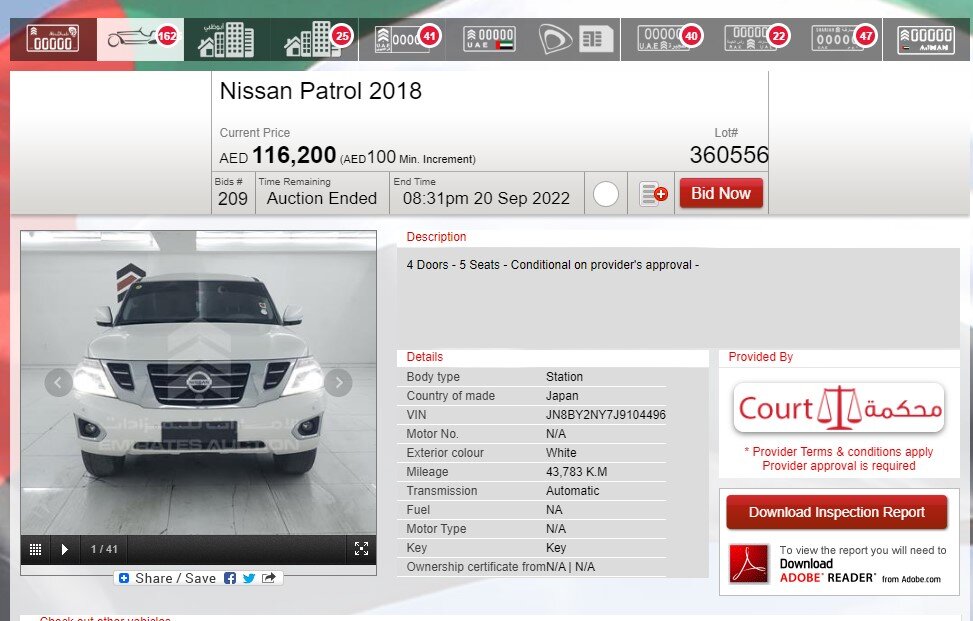Viewport: 973px width, 621px height.
Task: Open Abu Dhabi plate numbers category
Action: pyautogui.click(x=53, y=39)
